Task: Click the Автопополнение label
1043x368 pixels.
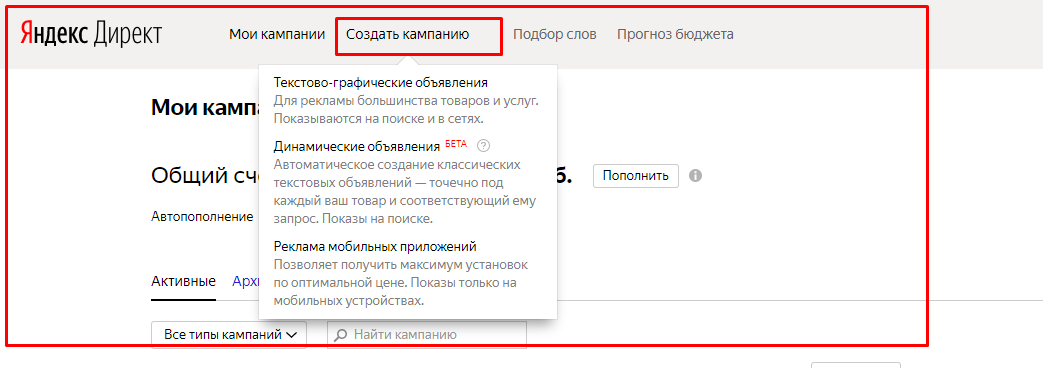Action: [202, 216]
